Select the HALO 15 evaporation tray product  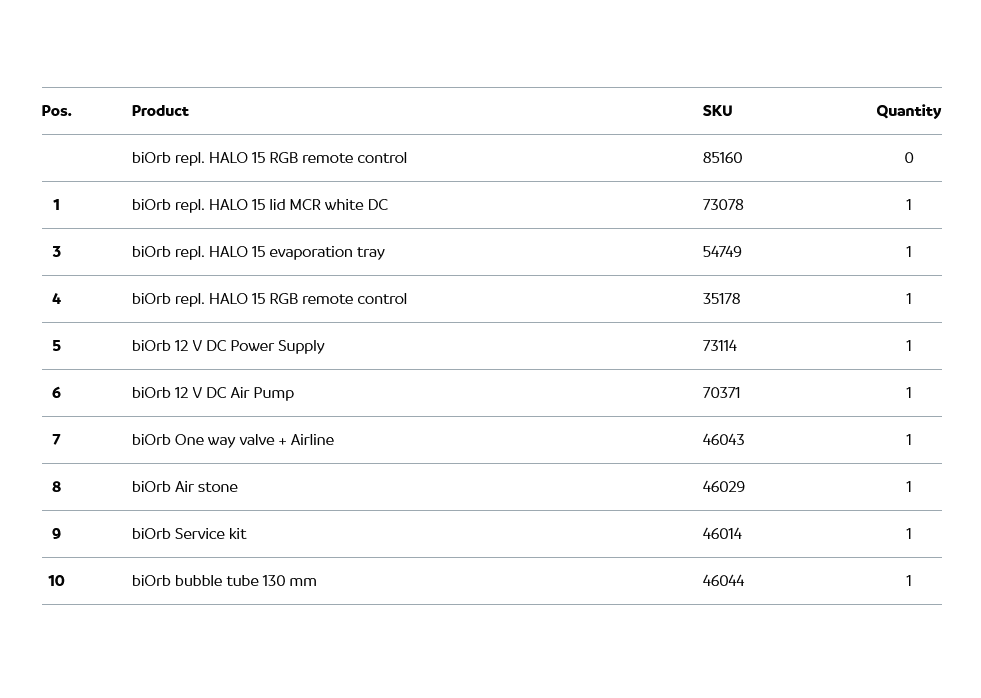(x=258, y=252)
